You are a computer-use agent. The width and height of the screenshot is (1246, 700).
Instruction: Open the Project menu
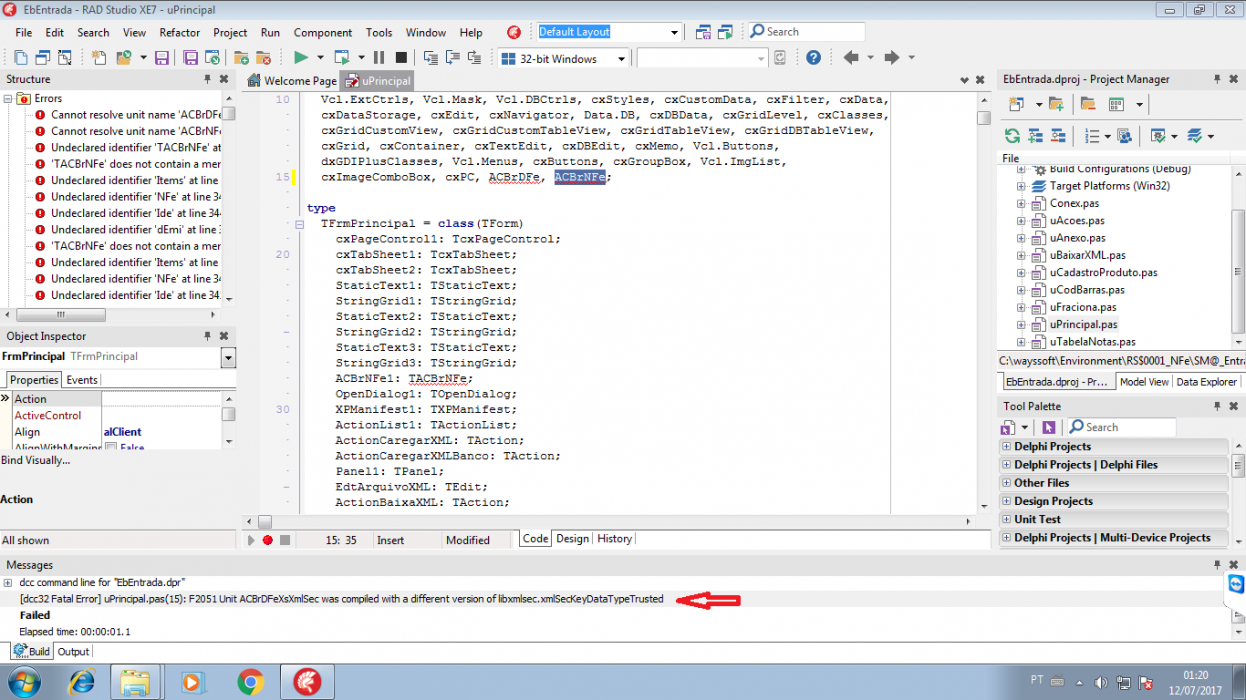230,32
